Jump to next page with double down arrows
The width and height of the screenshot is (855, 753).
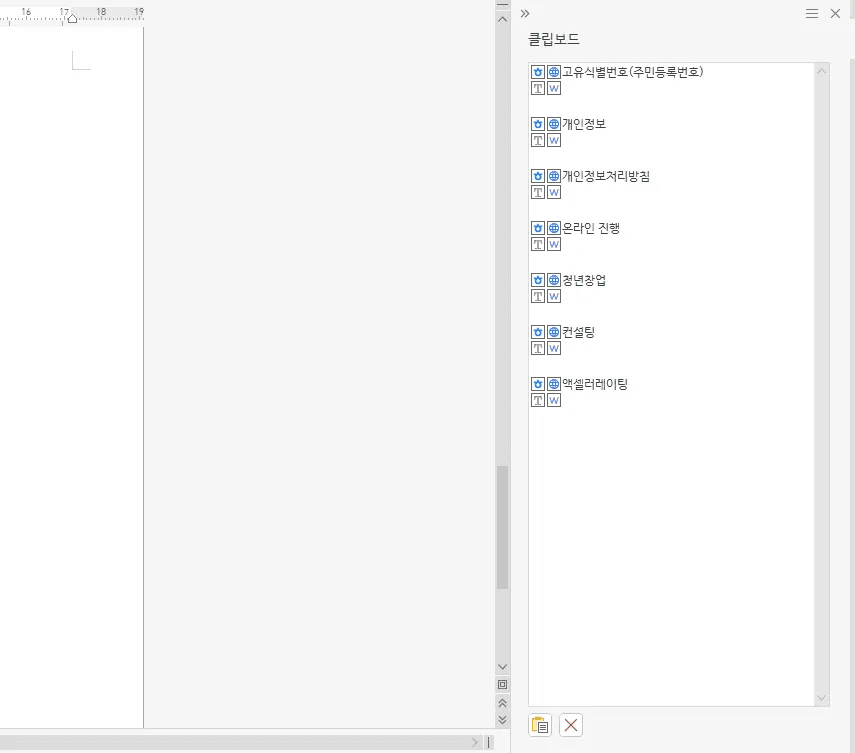502,719
